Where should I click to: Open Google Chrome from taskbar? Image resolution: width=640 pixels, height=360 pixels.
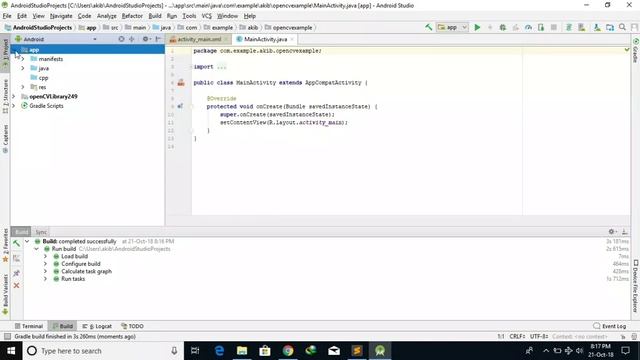(288, 351)
